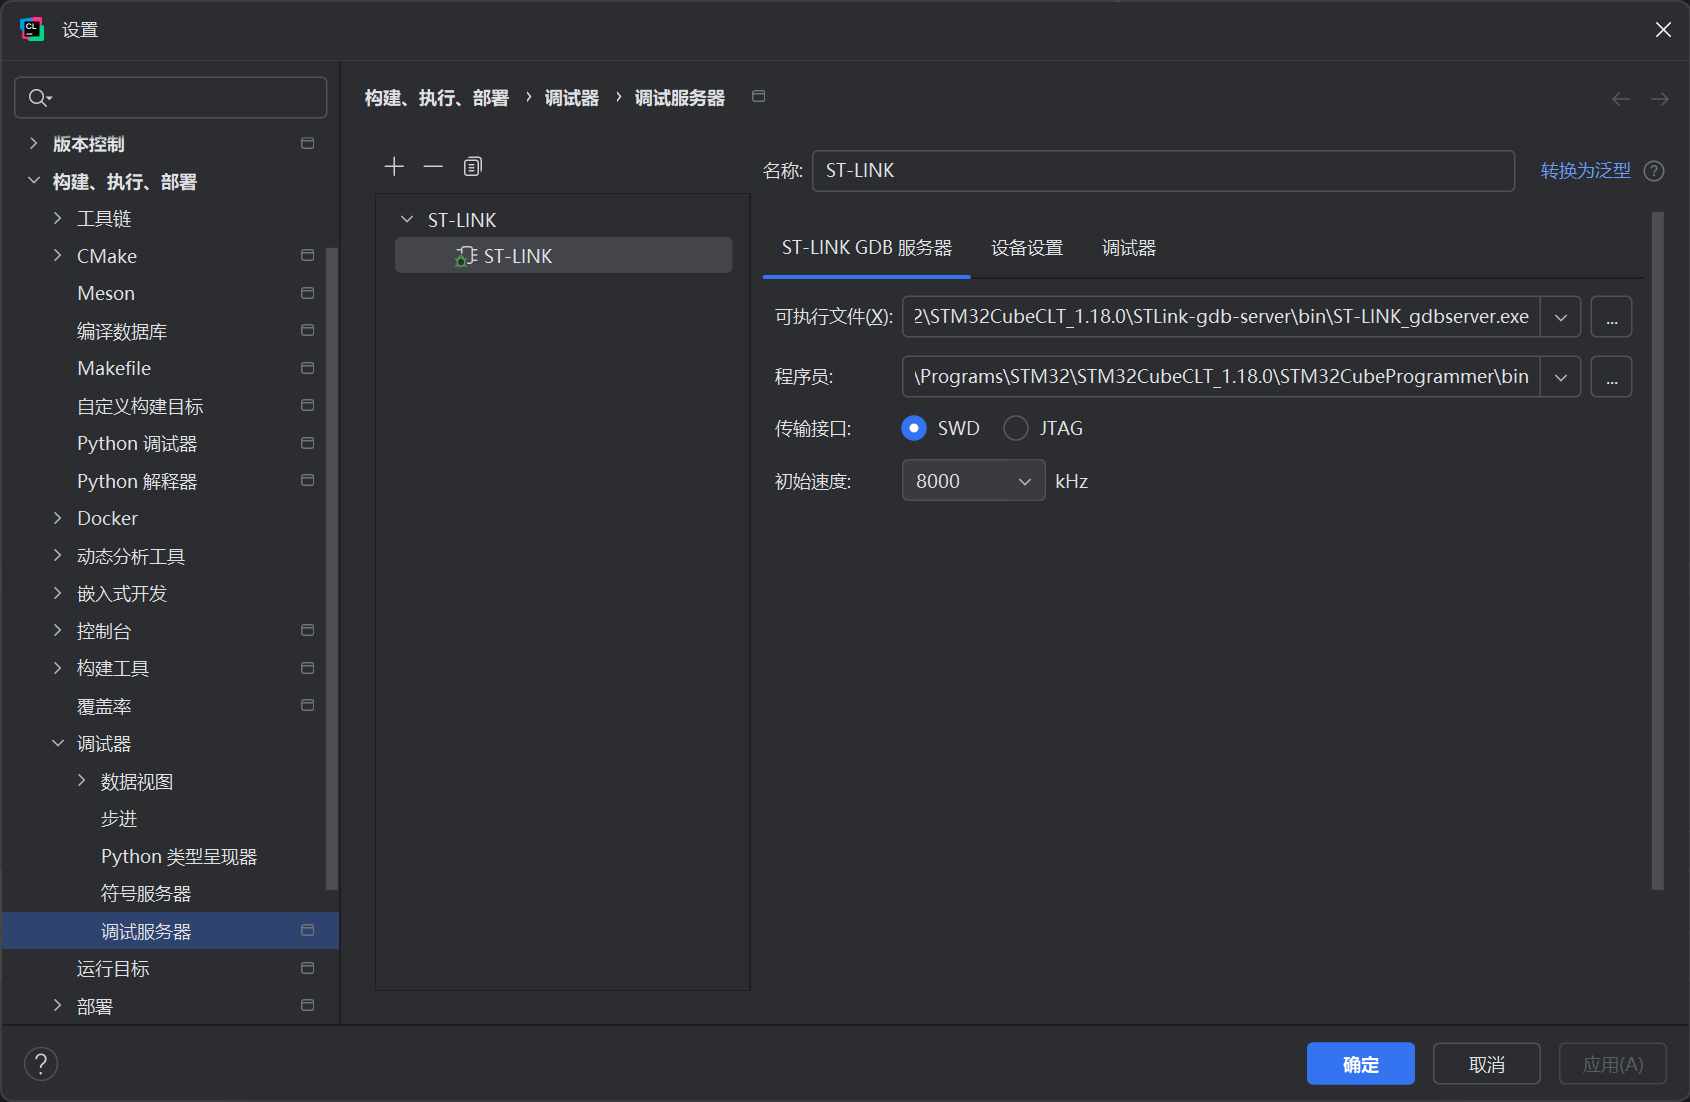Image resolution: width=1690 pixels, height=1102 pixels.
Task: Remove selected debug server with minus icon
Action: 433,166
